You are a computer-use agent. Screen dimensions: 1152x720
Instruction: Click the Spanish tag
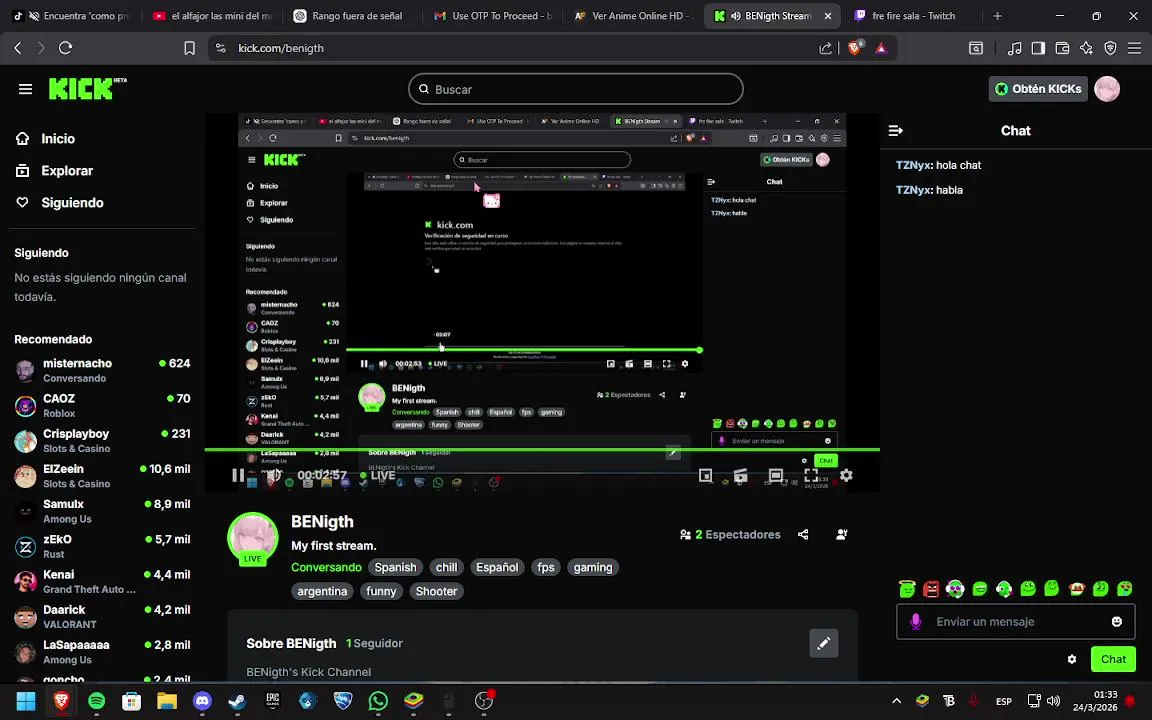395,567
